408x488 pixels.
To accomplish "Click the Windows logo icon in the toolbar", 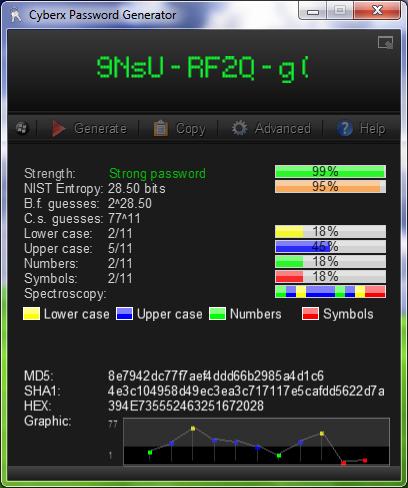I will coord(22,128).
